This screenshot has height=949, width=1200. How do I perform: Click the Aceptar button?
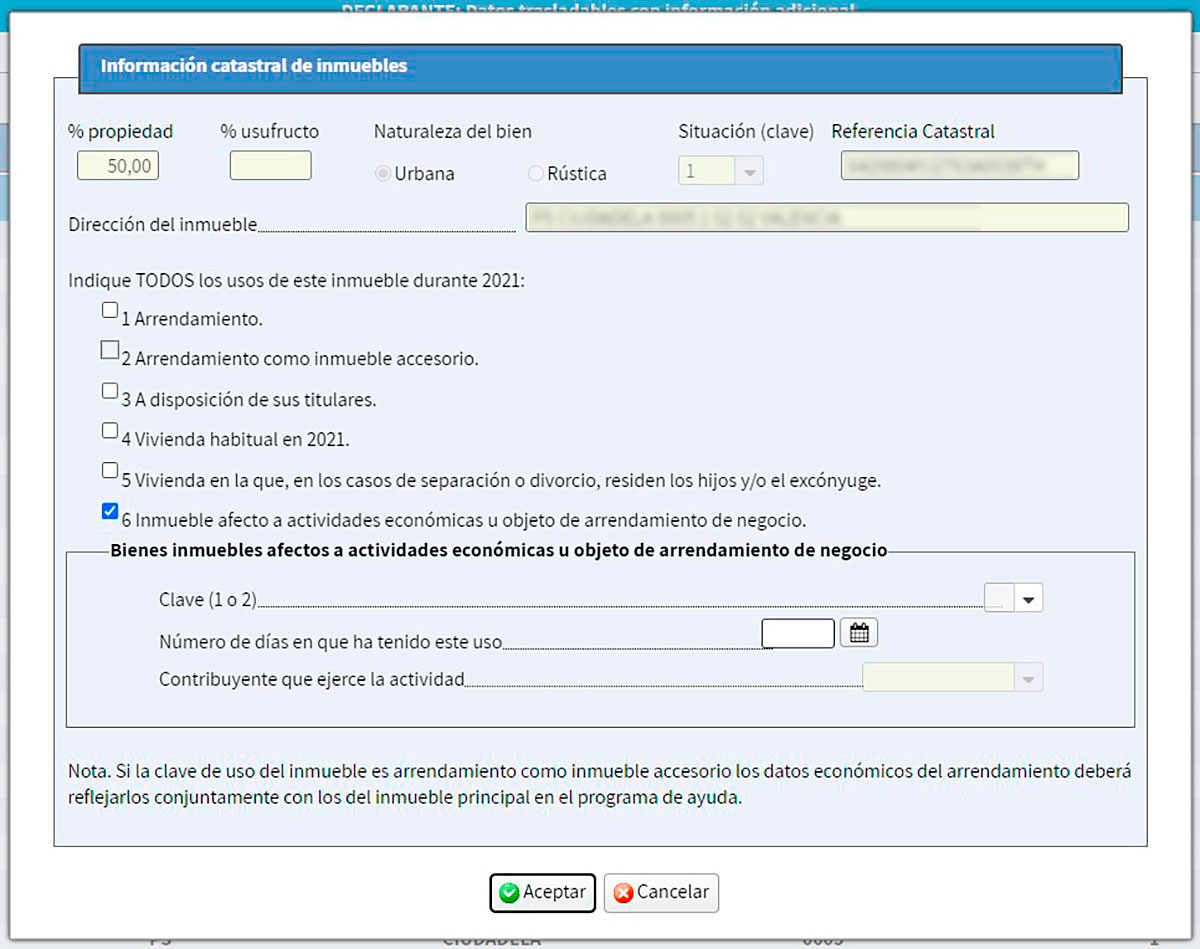coord(543,893)
